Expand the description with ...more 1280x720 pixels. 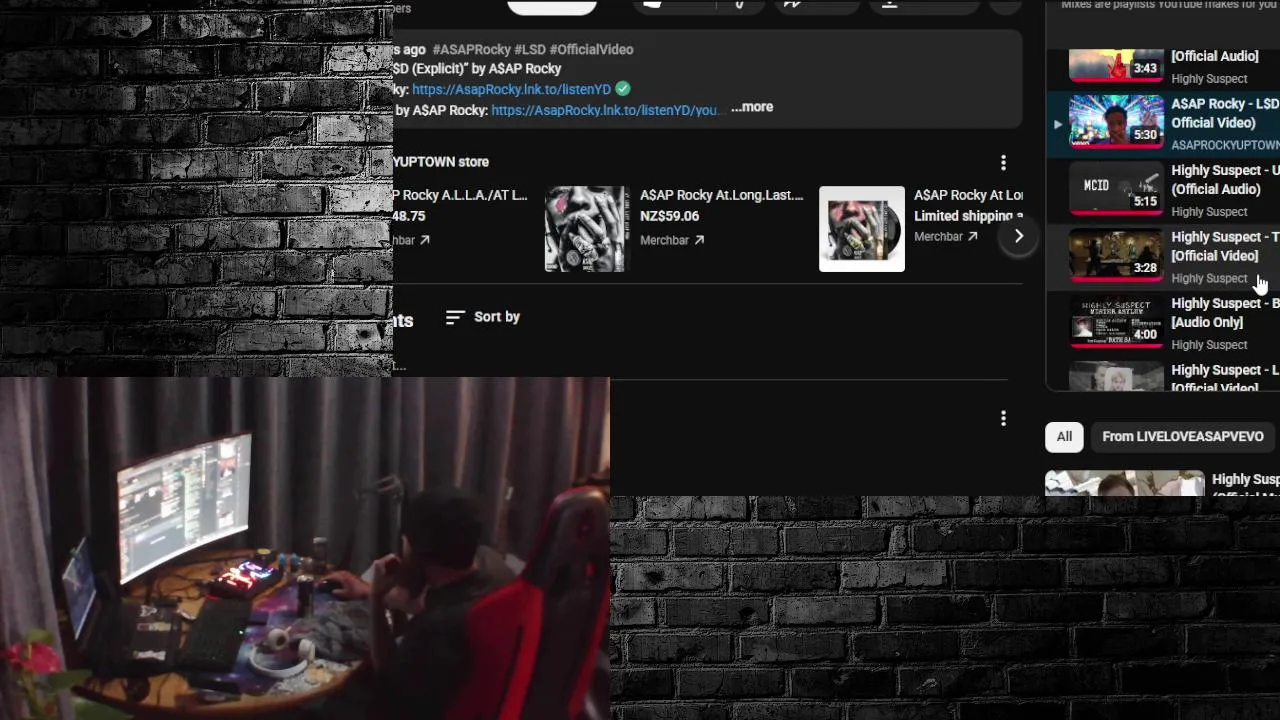pos(752,107)
